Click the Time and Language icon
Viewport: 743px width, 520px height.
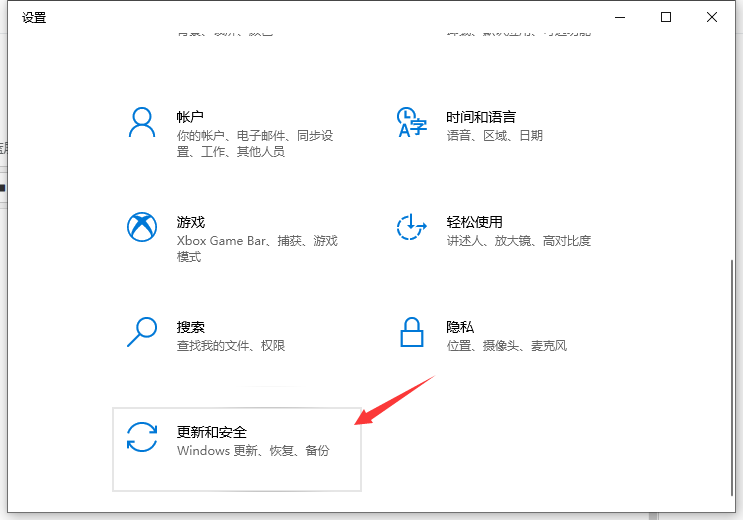point(411,123)
